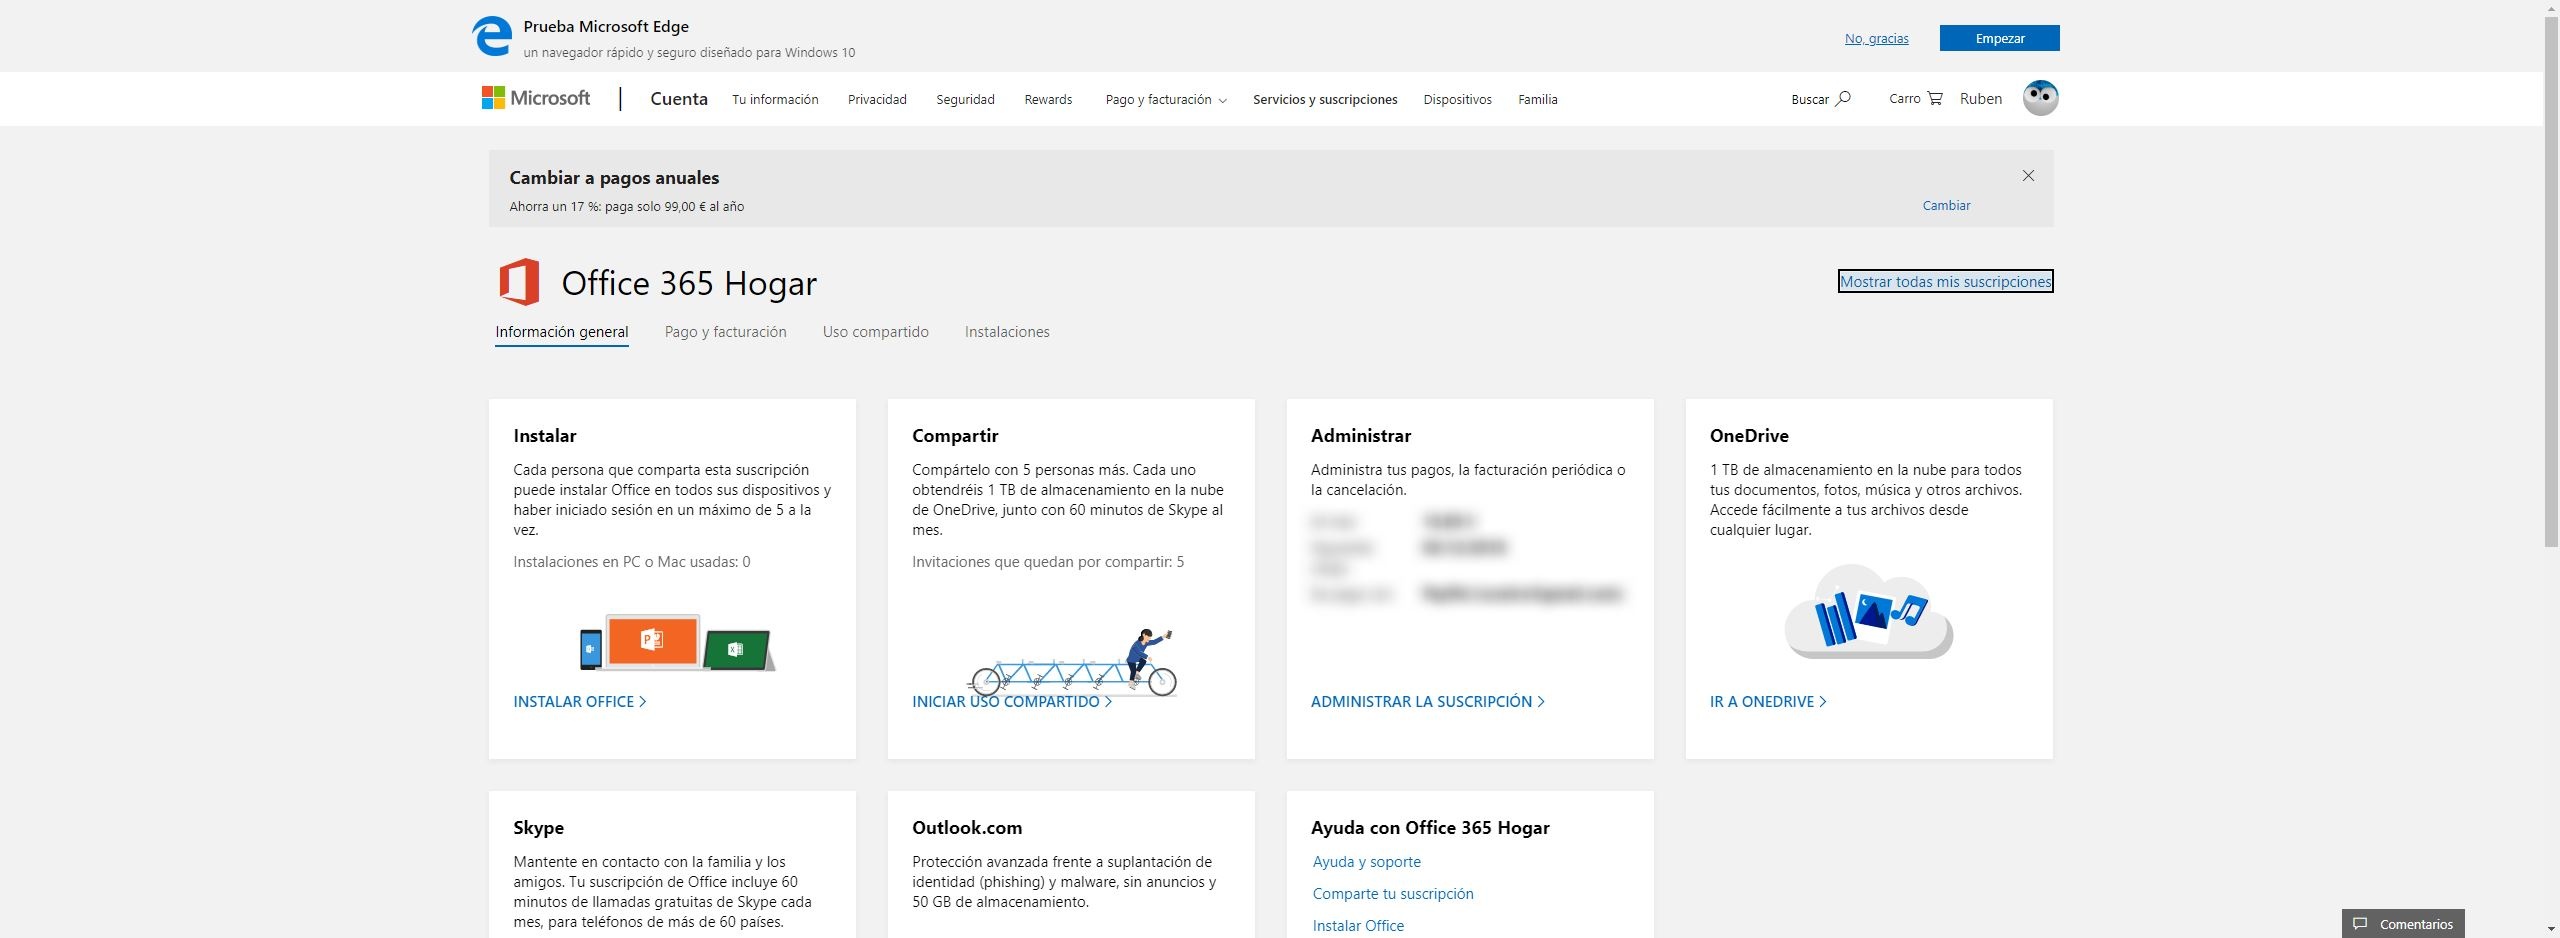Go to Seguridad in navigation
The image size is (2560, 938).
coord(965,100)
